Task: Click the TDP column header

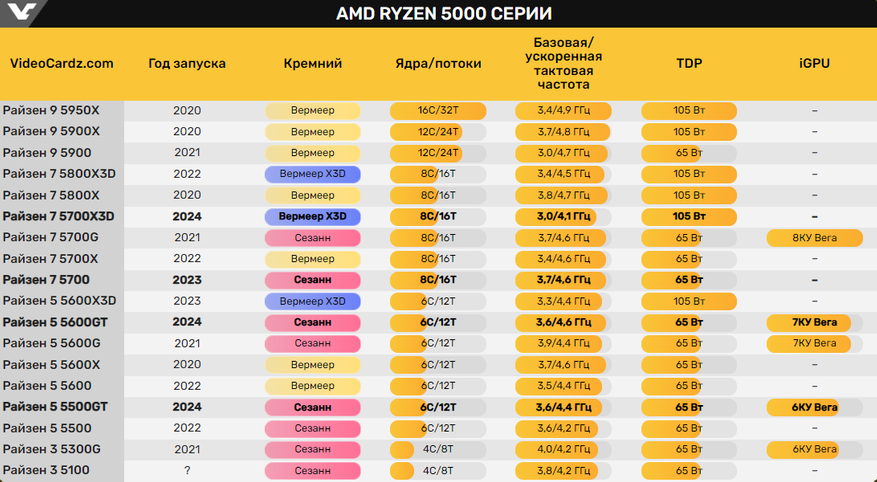Action: tap(689, 64)
